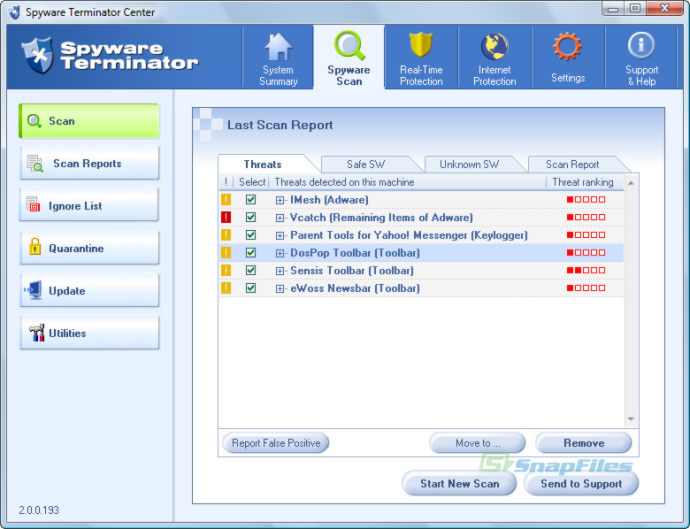Click the Quarantine padlock icon

coord(35,246)
